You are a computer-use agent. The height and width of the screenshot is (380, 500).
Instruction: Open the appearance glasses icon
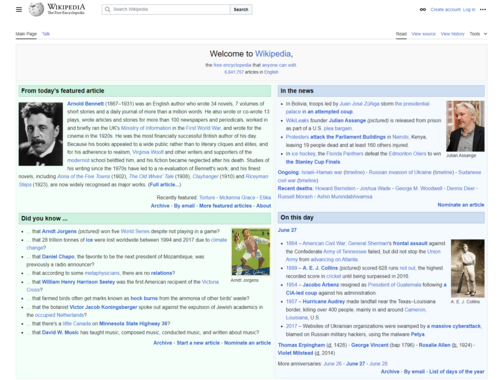click(423, 9)
